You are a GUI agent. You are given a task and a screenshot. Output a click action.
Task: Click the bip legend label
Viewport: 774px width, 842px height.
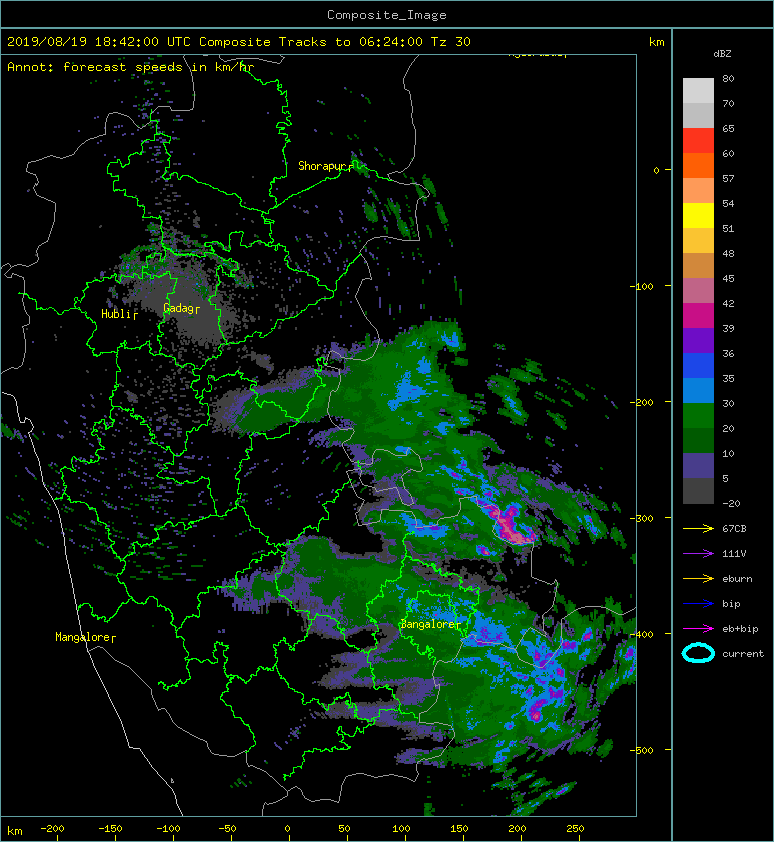731,604
